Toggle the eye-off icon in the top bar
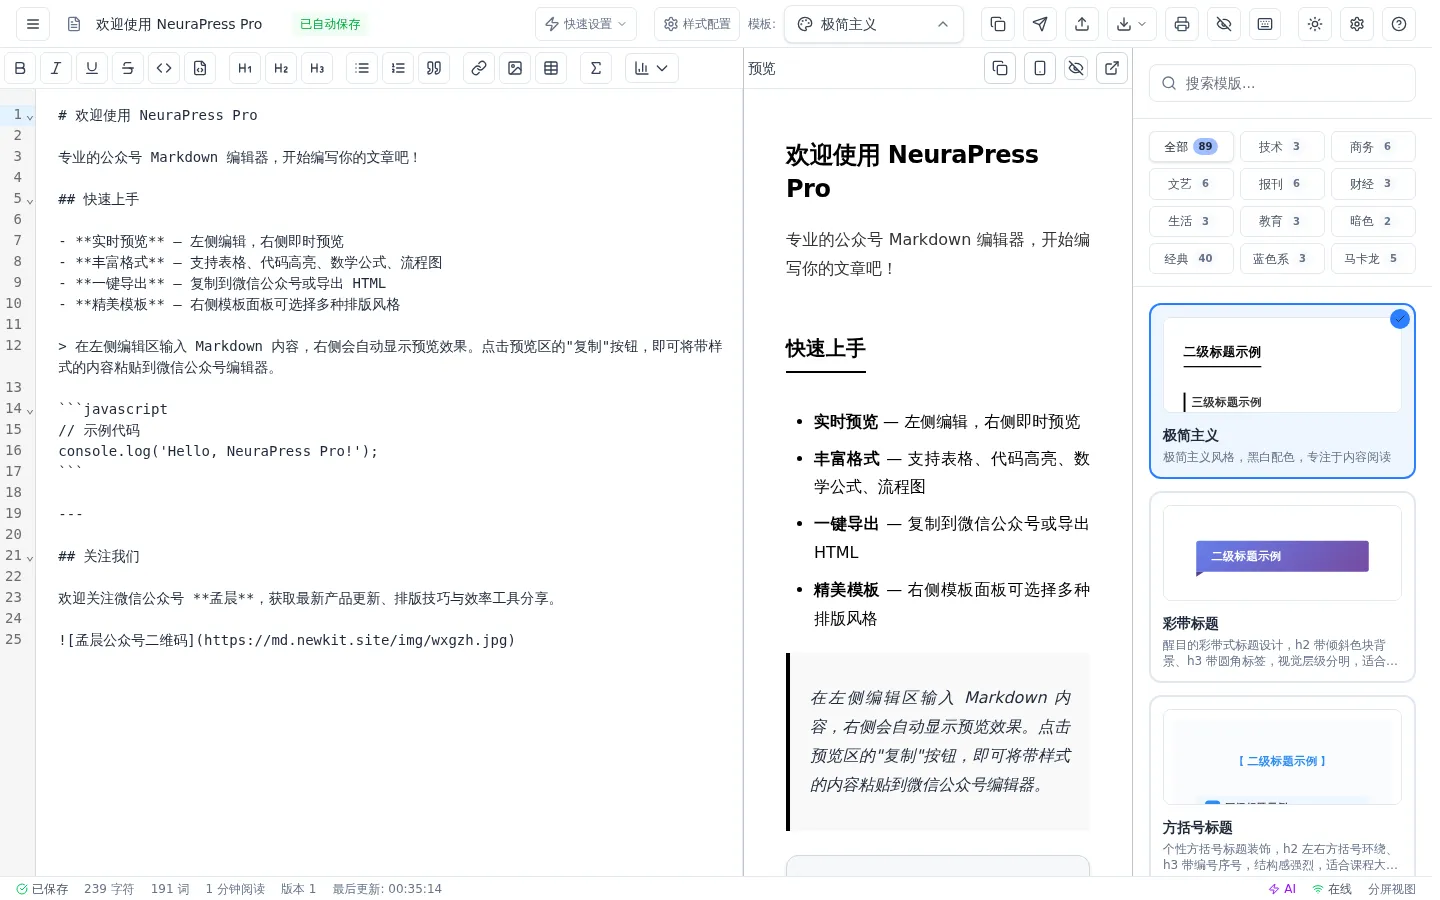 click(1224, 24)
